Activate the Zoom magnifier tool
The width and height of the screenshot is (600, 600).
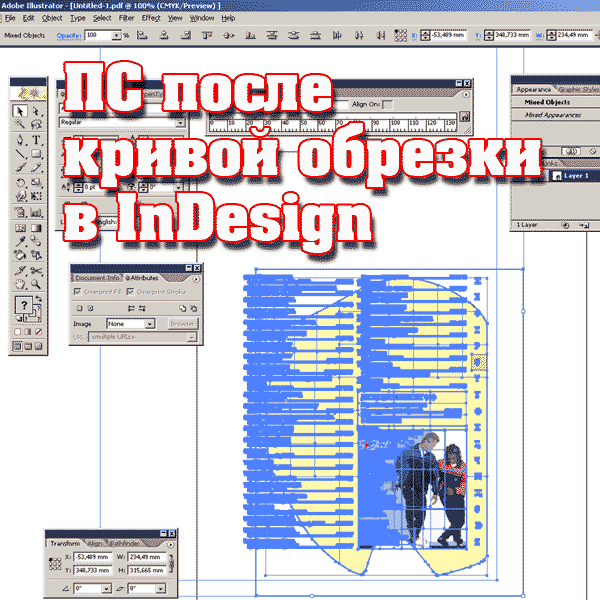tap(36, 284)
